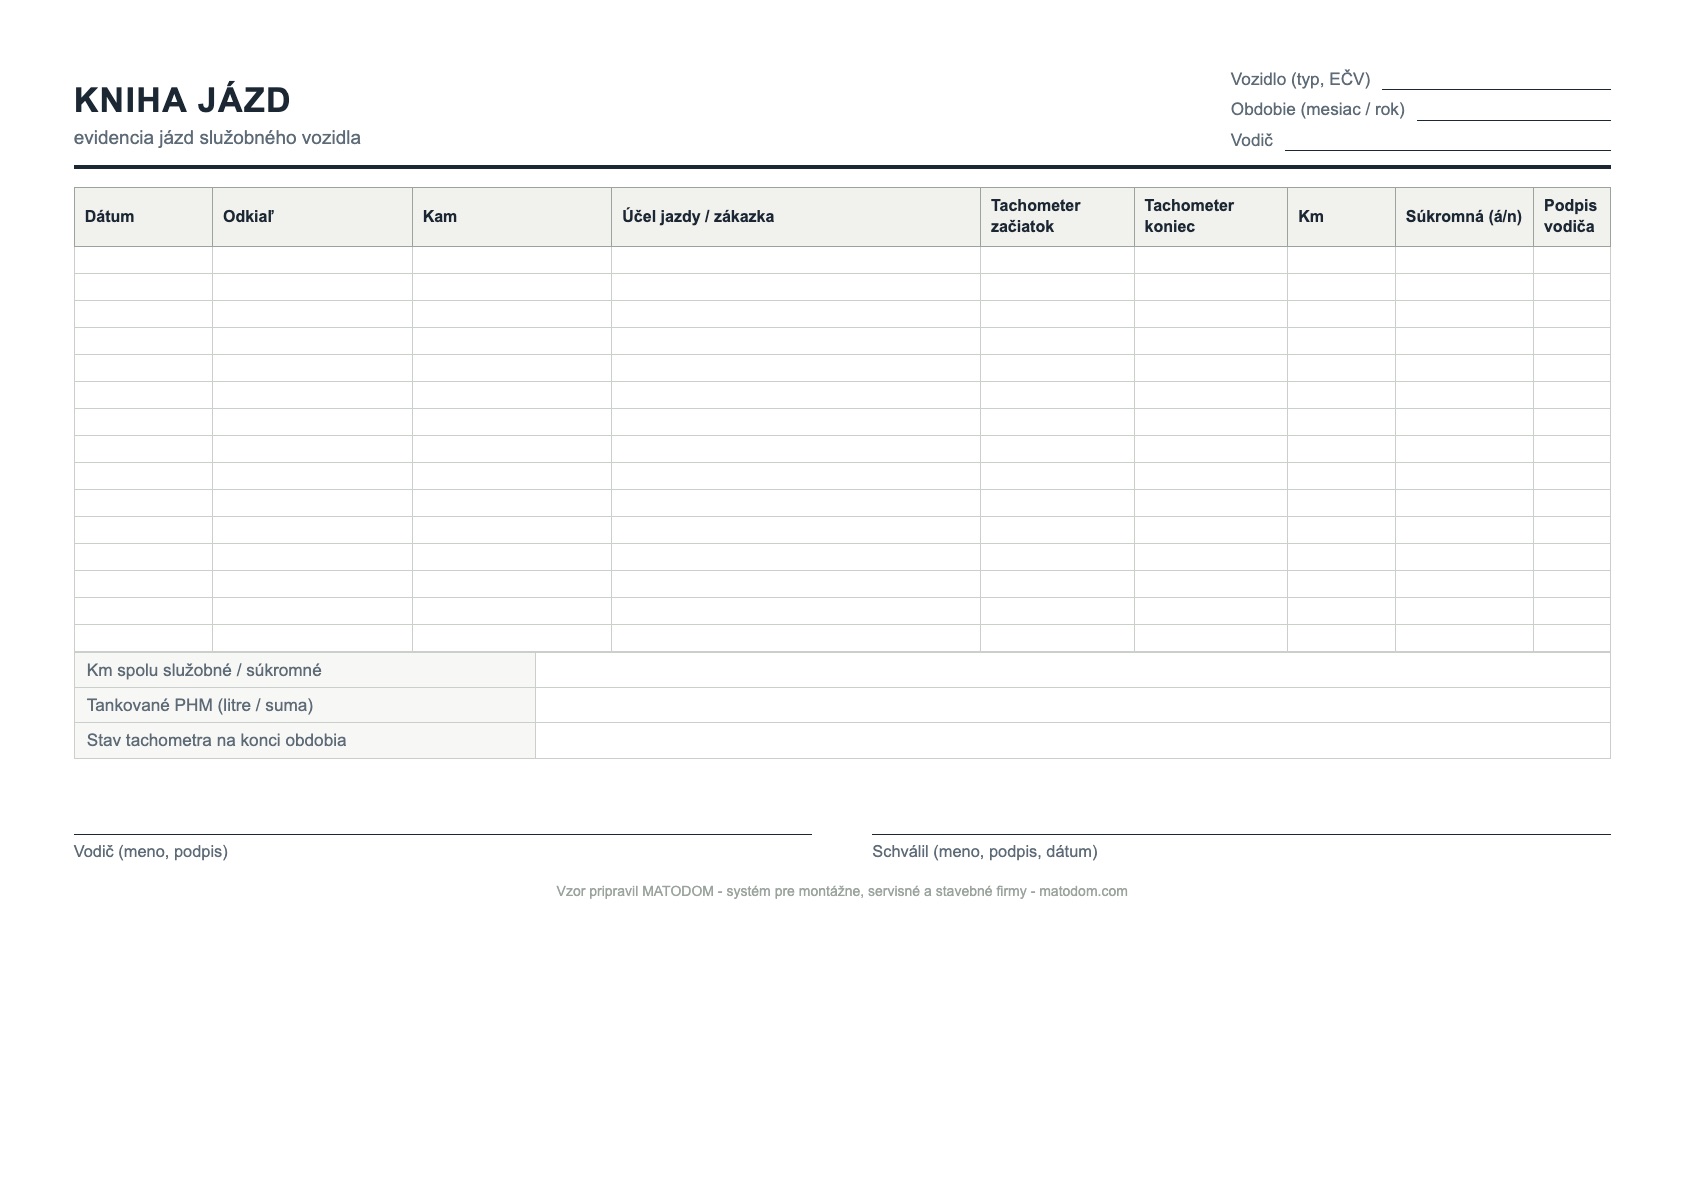Click the Tachometer koniec column header

pos(1210,217)
